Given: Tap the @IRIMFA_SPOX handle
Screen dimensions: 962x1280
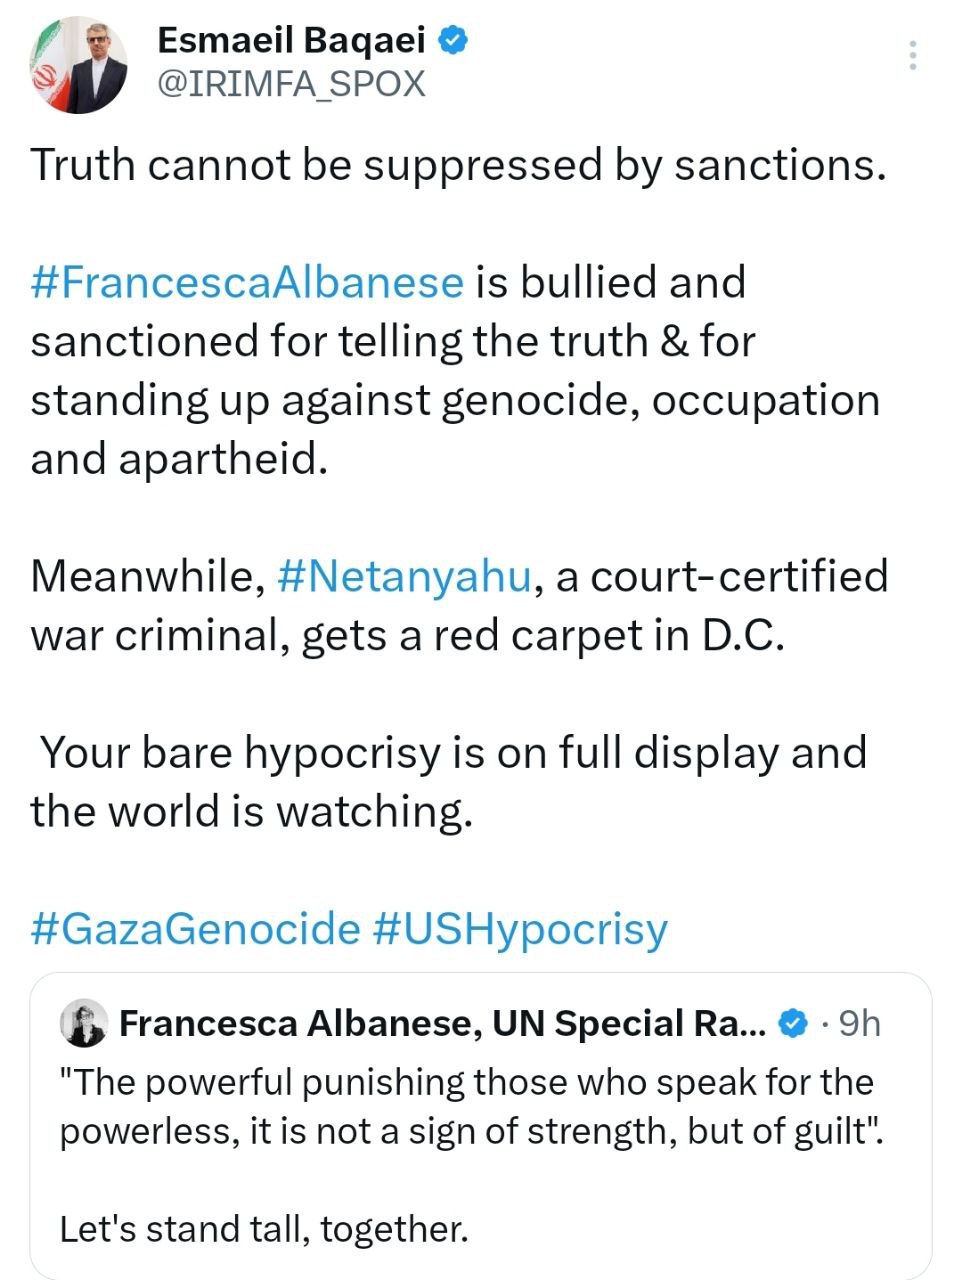Looking at the screenshot, I should click(x=291, y=84).
